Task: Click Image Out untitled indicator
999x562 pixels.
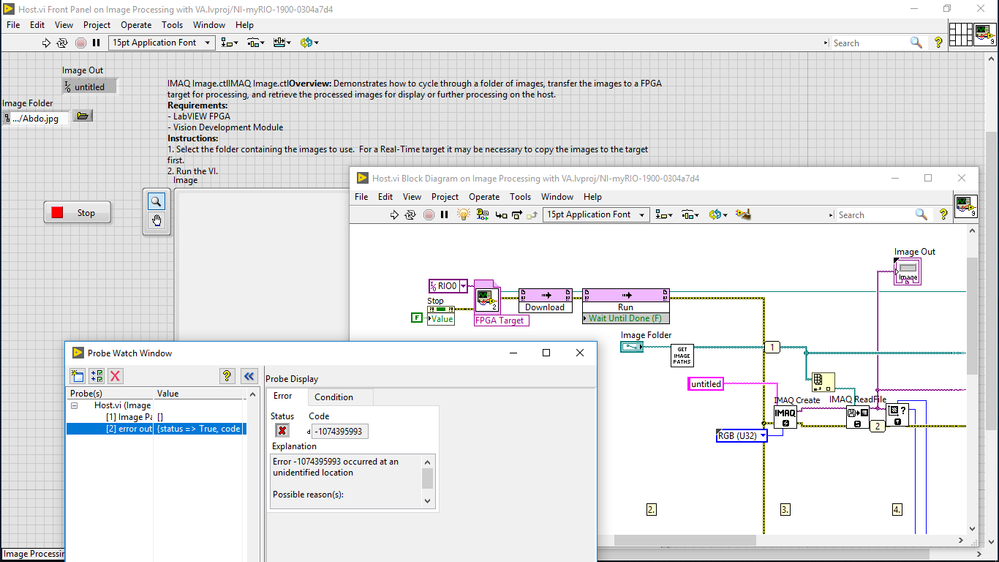Action: tap(89, 87)
